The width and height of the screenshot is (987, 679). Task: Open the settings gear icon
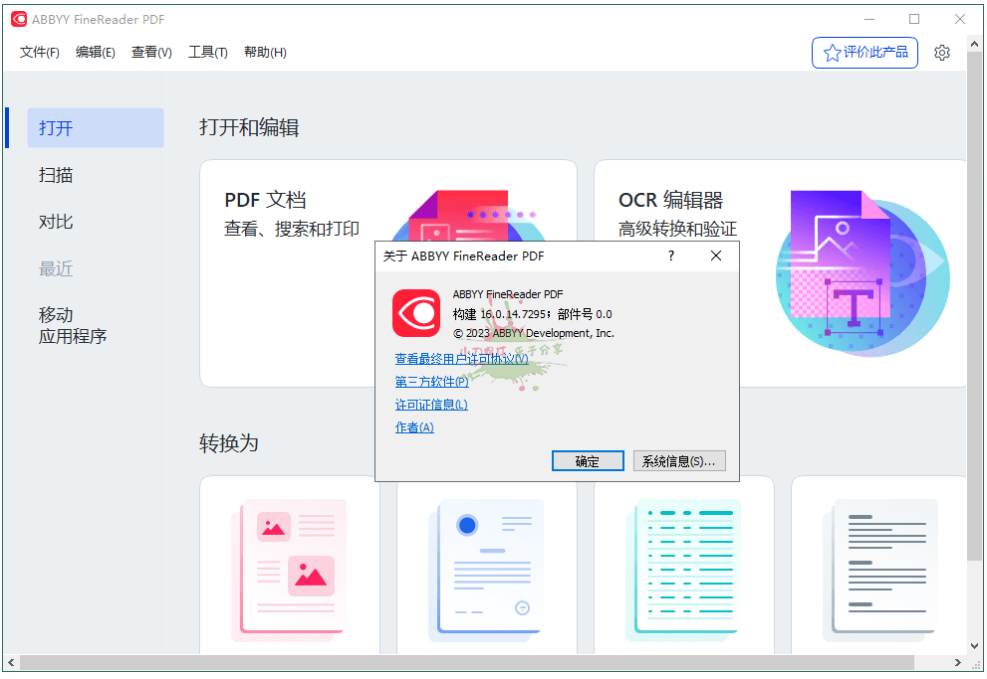941,52
